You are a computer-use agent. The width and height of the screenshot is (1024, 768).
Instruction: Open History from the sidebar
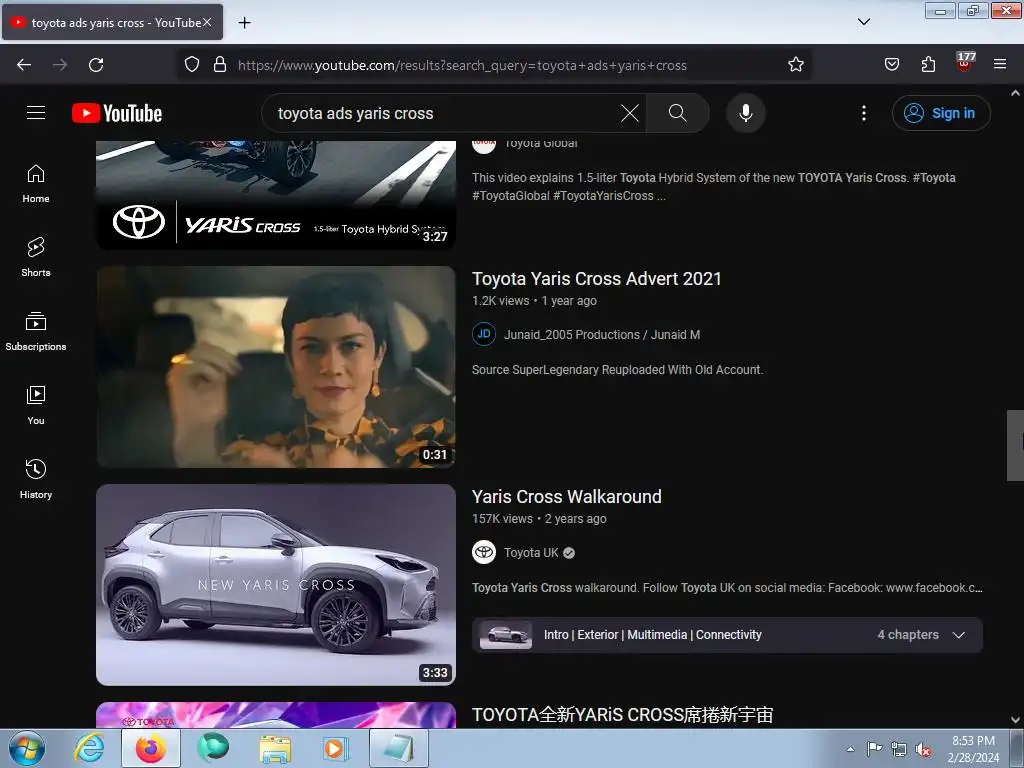pos(36,479)
